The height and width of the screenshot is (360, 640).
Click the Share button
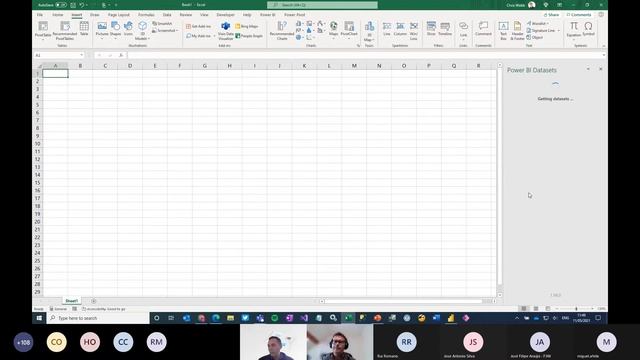click(x=551, y=15)
